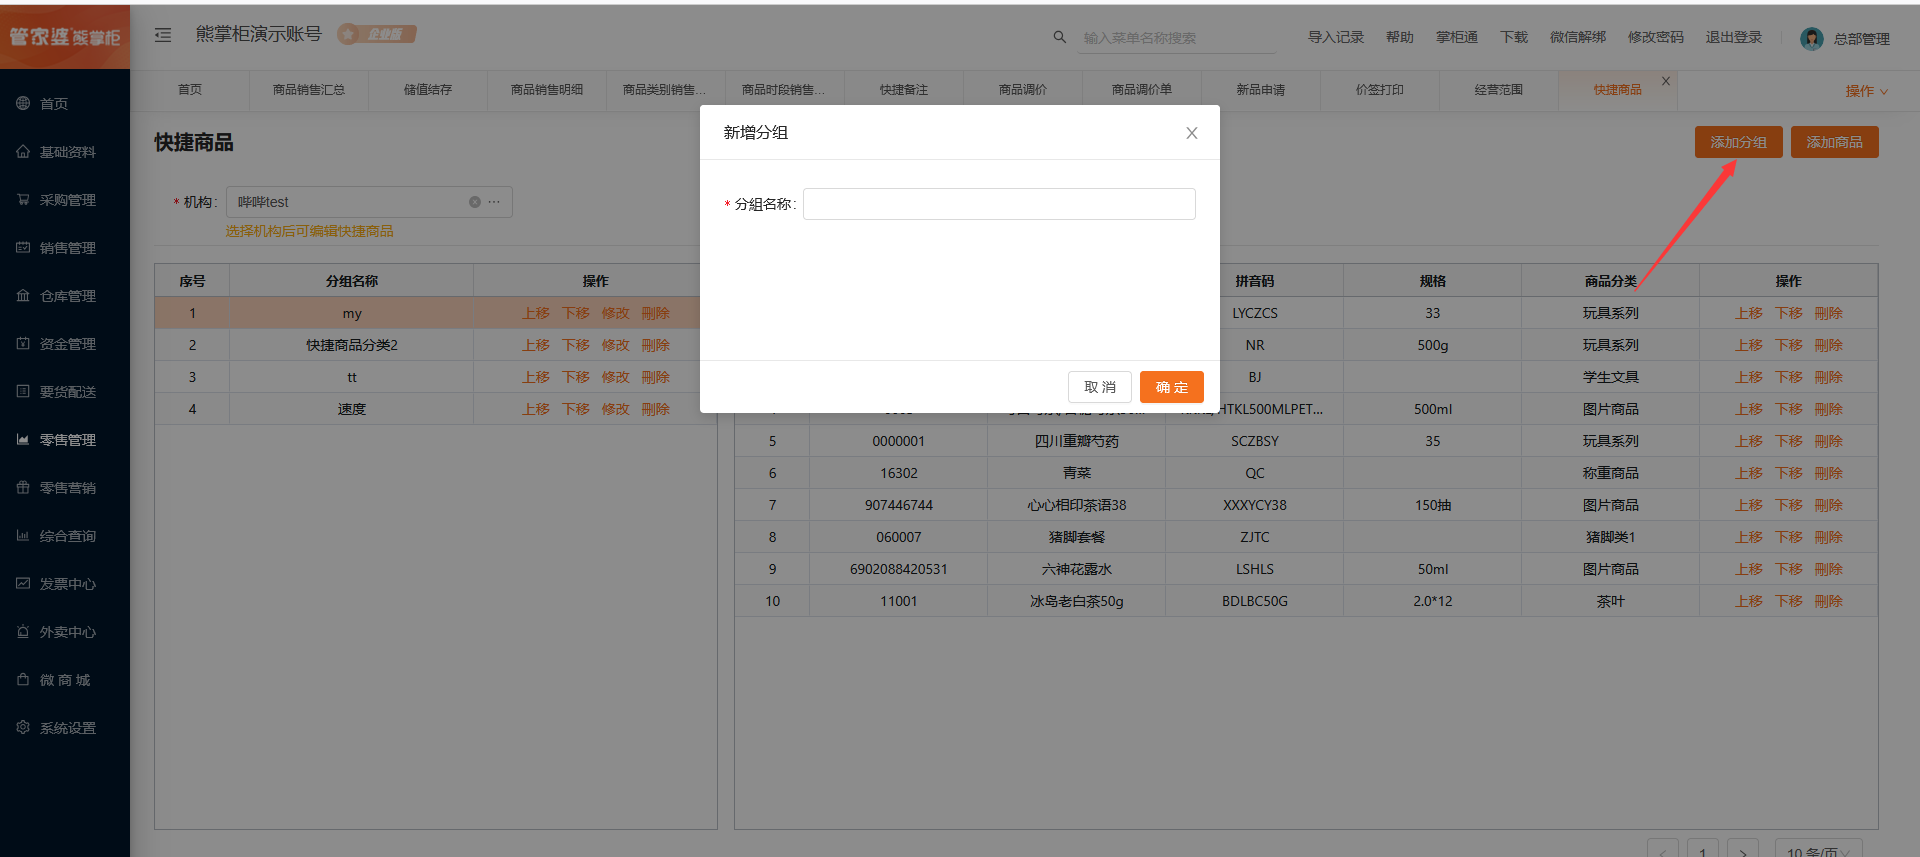This screenshot has width=1920, height=857.
Task: Open 机构 selector ellipsis button
Action: point(494,202)
